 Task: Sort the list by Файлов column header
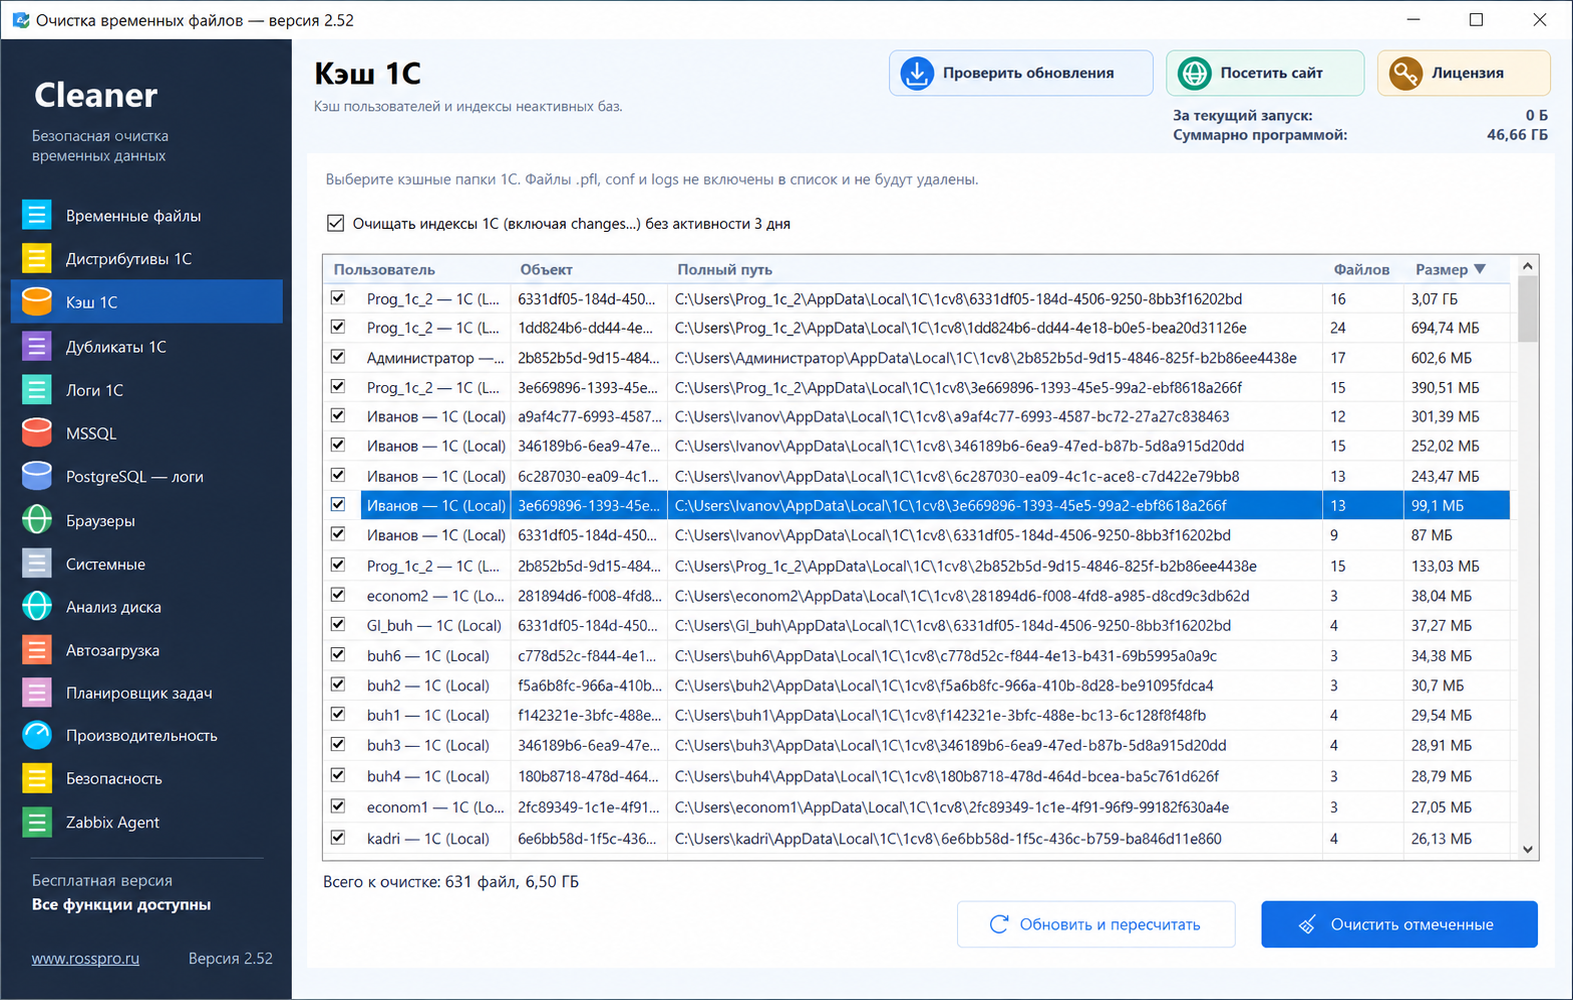[1361, 269]
